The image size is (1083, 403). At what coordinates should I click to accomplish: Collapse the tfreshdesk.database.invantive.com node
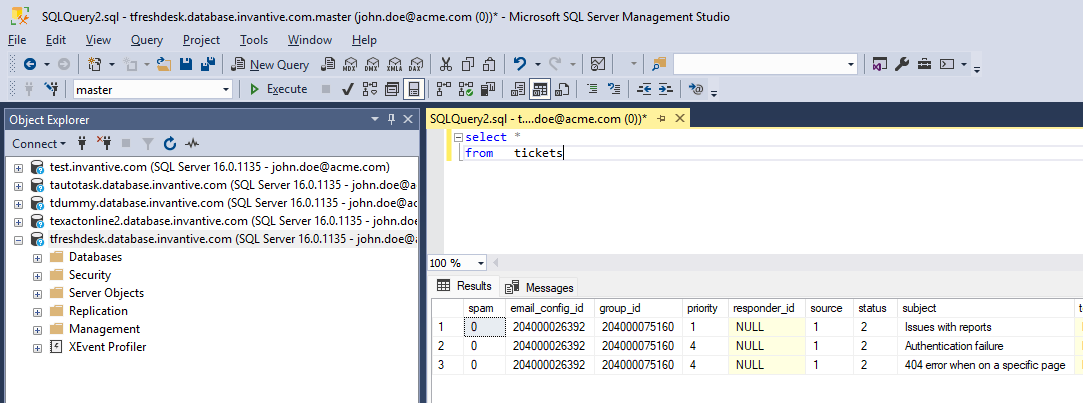(19, 239)
